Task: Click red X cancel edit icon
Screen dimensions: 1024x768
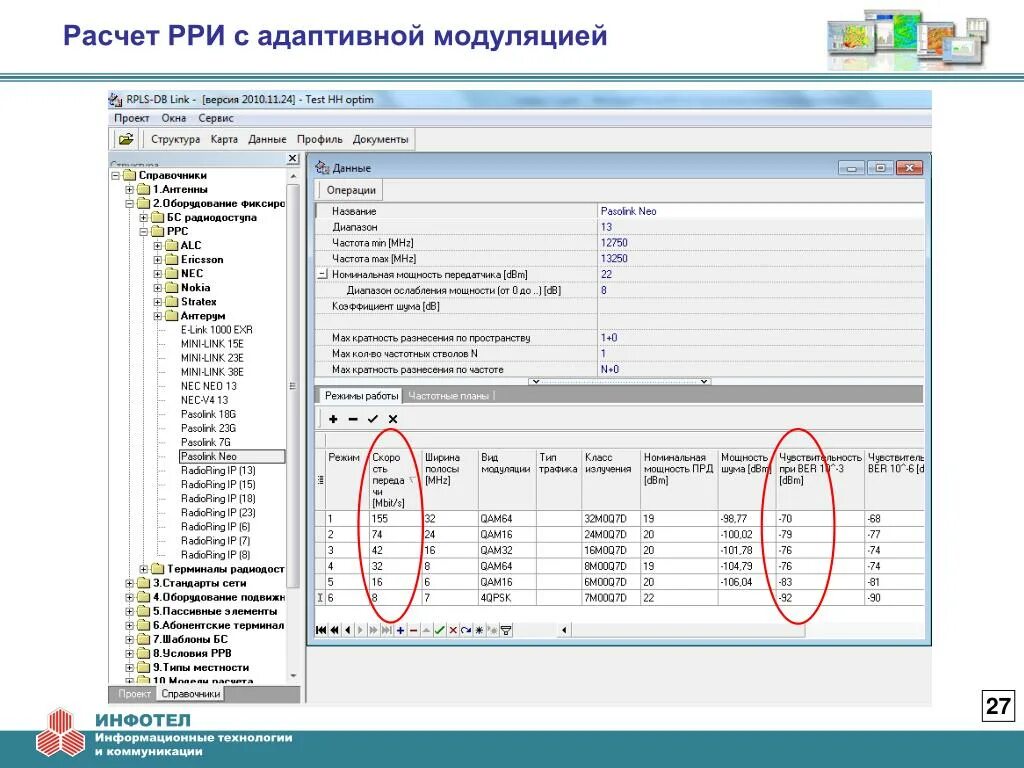Action: pos(453,630)
